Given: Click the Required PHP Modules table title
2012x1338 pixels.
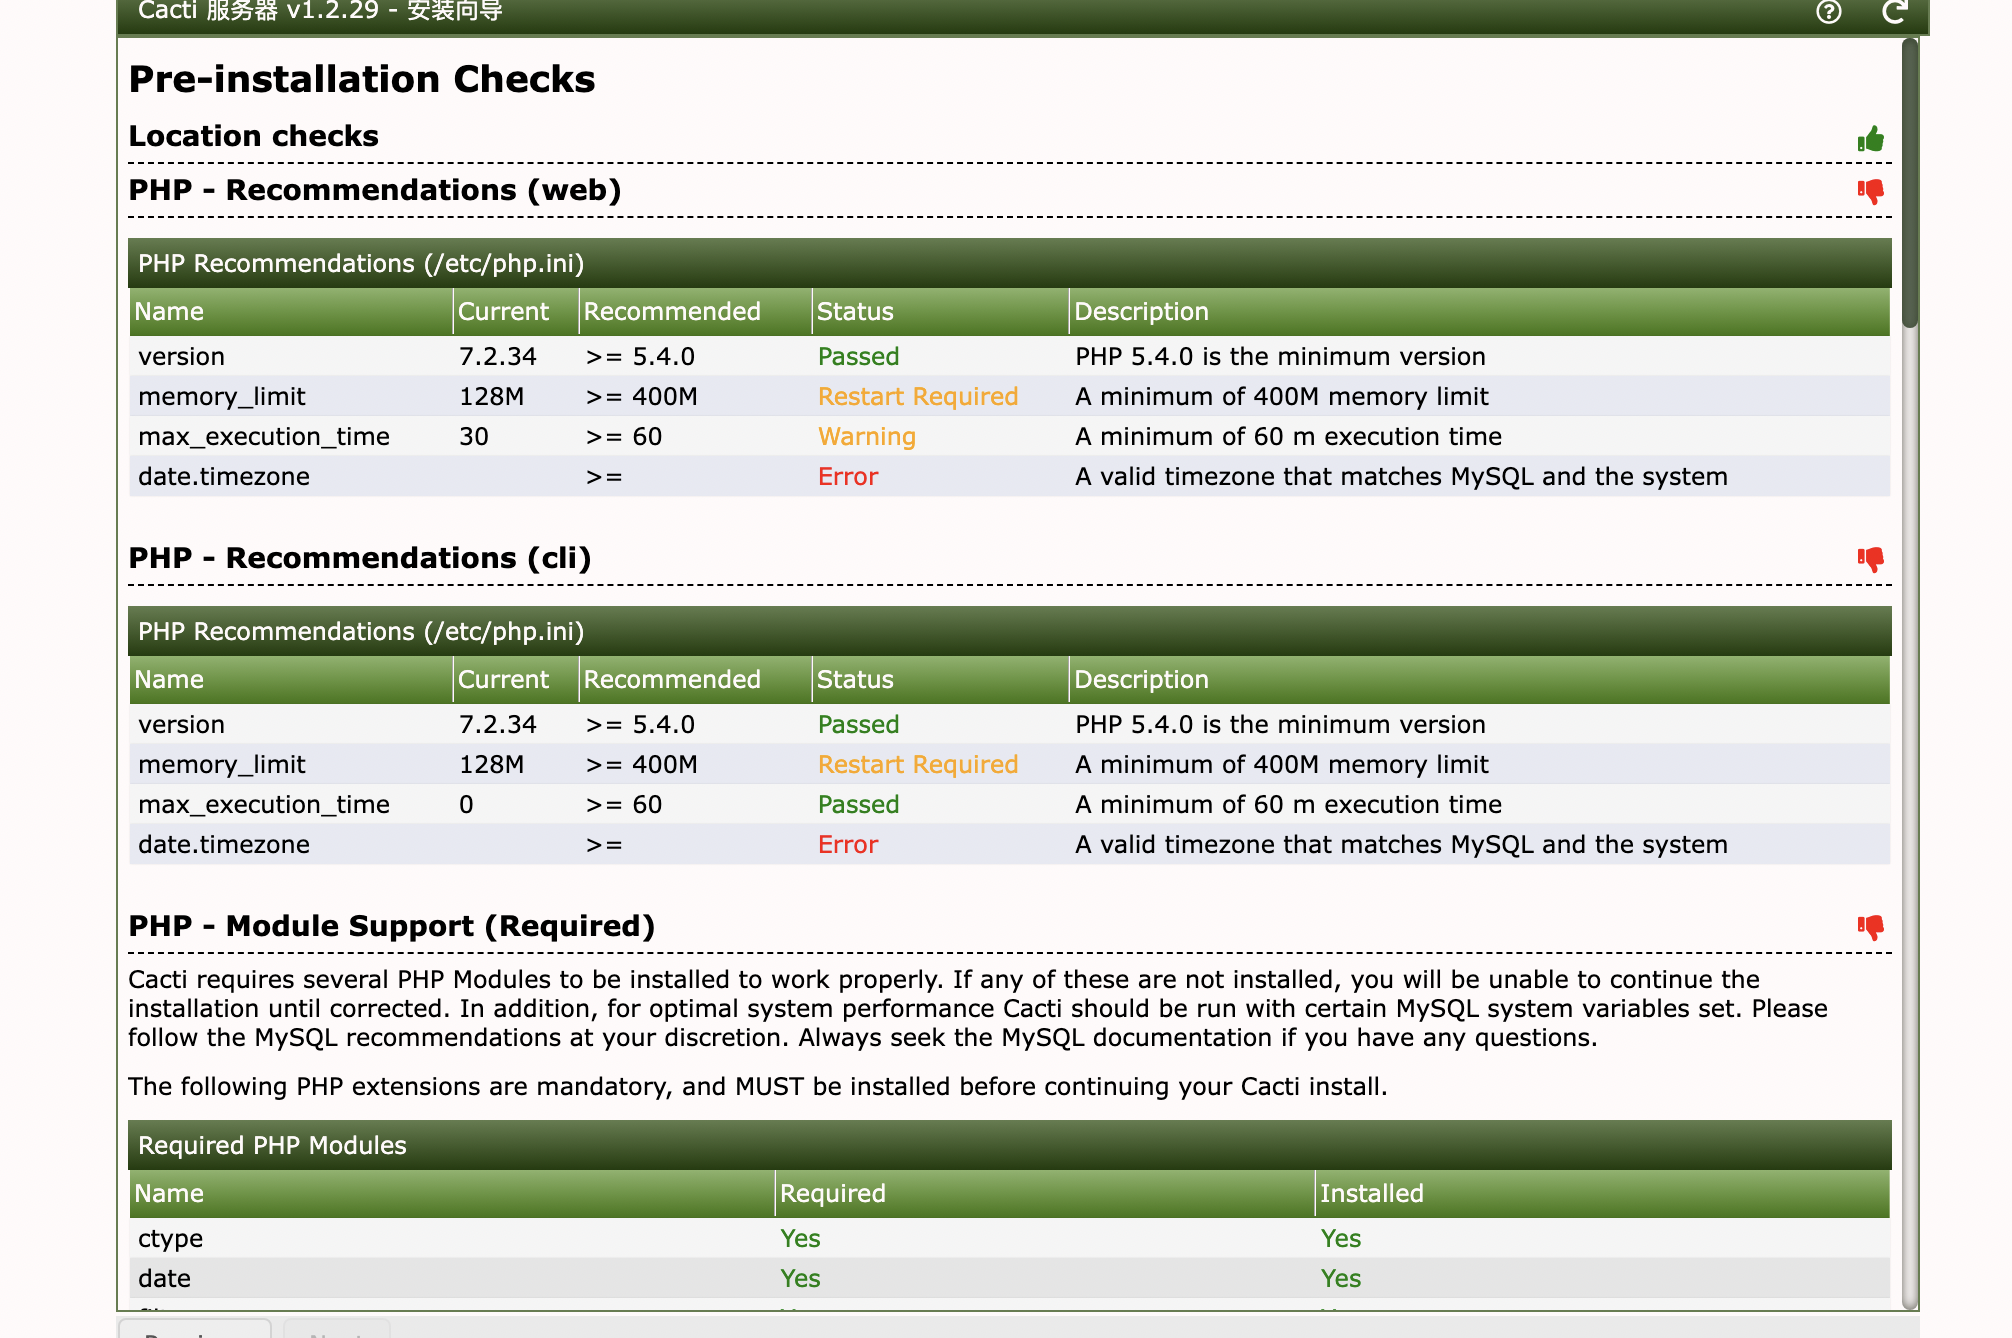Looking at the screenshot, I should (x=272, y=1146).
